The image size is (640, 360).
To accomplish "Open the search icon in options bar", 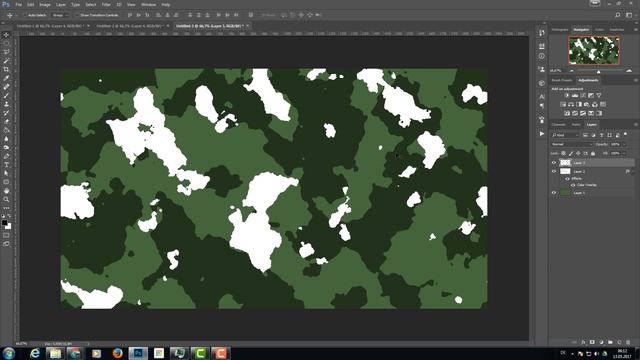I will [618, 15].
